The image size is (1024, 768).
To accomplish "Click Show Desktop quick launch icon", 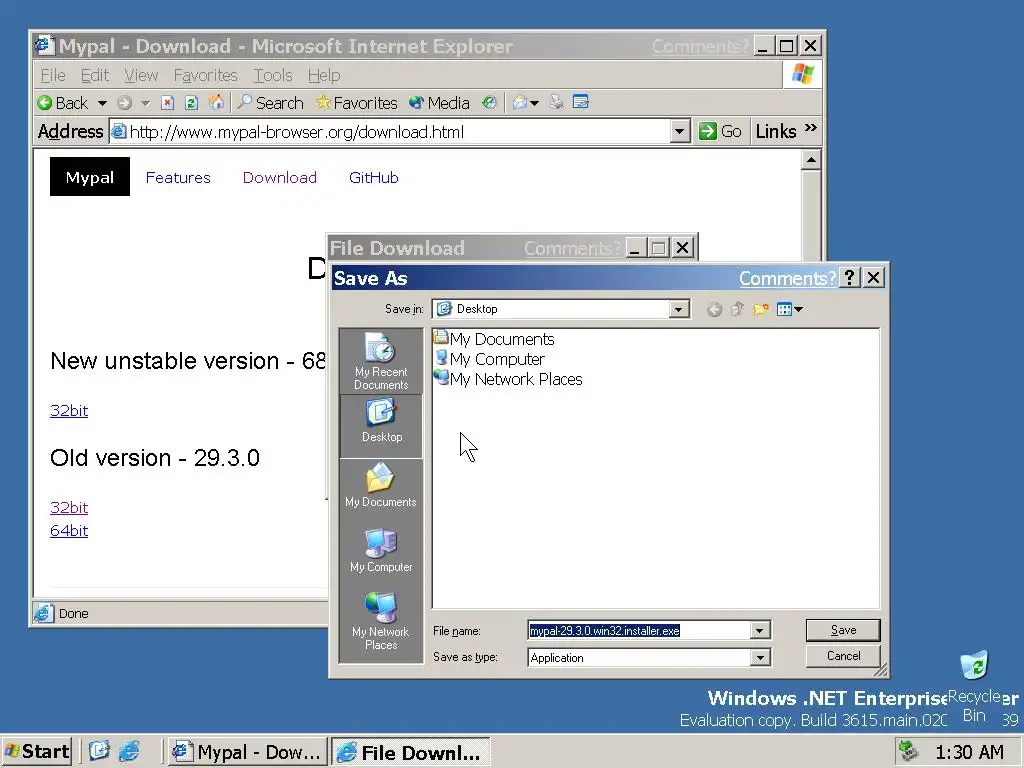I will 99,751.
